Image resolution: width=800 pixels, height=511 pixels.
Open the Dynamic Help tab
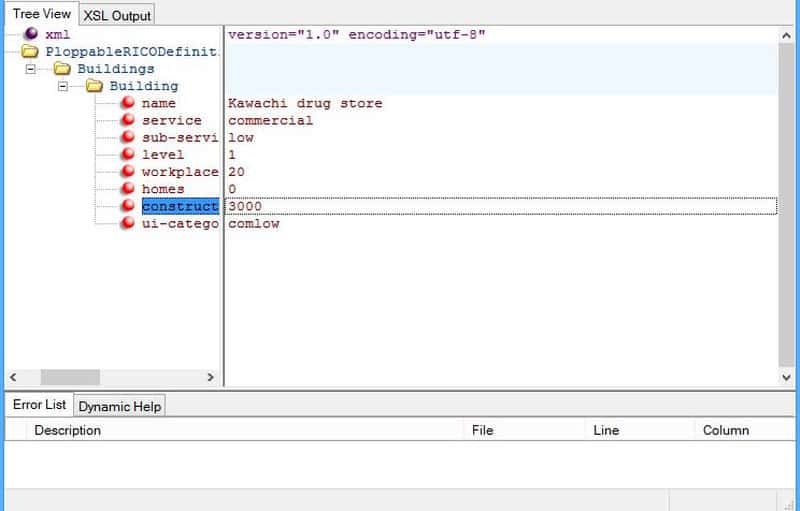coord(120,406)
